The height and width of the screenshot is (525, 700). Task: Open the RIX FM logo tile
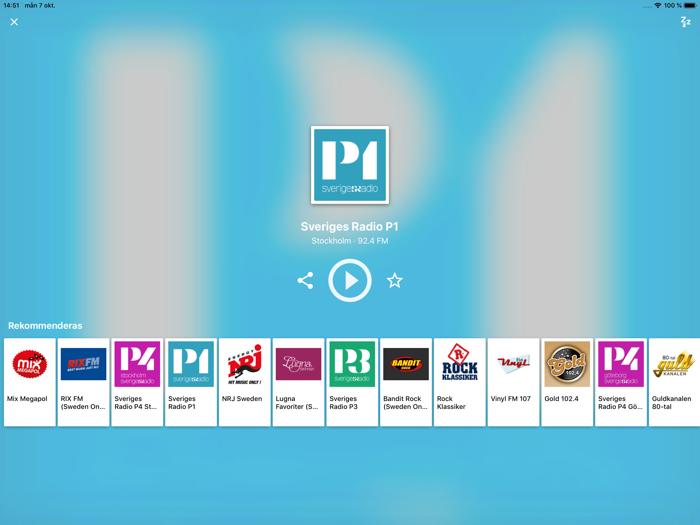coord(83,364)
